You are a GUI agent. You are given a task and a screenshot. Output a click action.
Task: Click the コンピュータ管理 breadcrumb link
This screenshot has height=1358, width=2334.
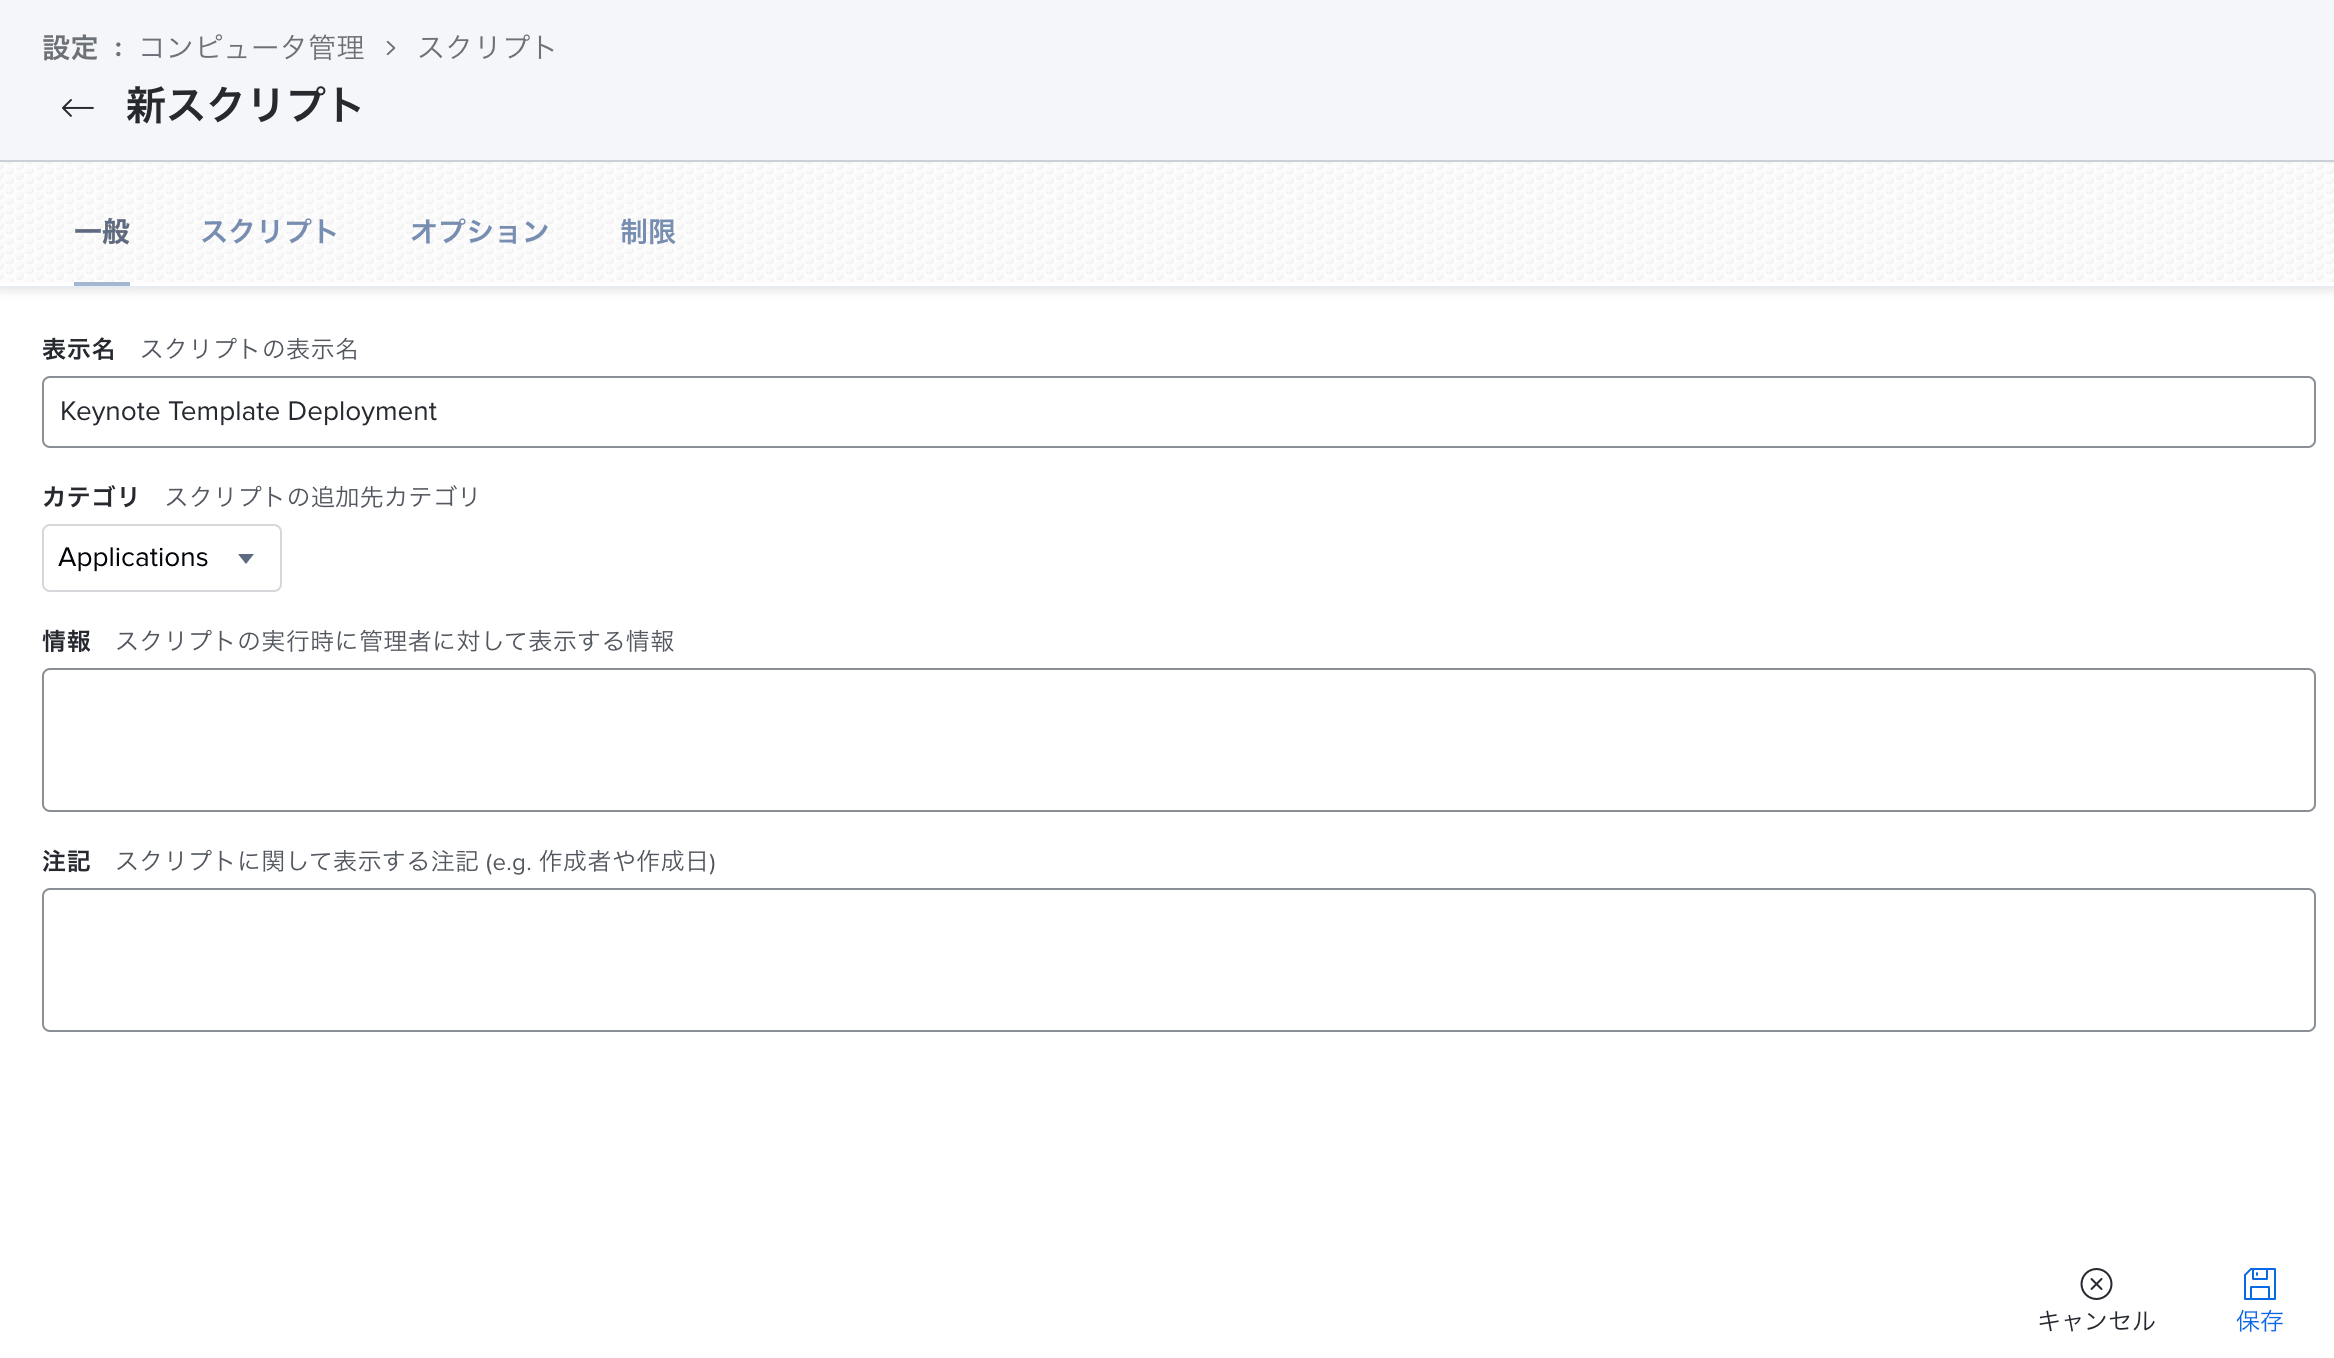coord(252,48)
